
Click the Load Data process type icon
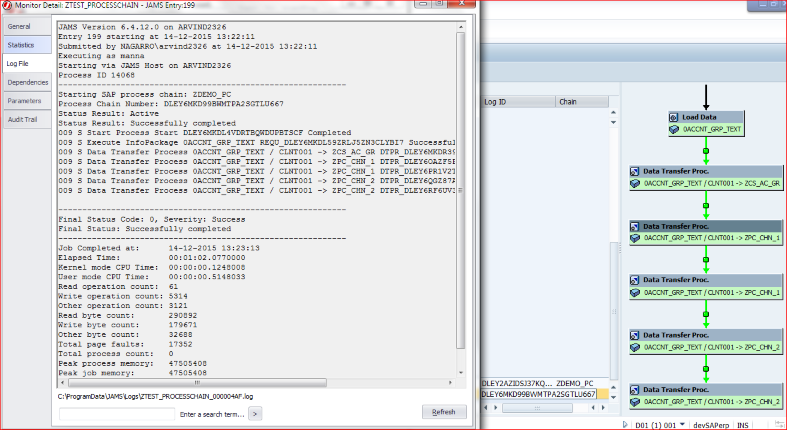(674, 117)
